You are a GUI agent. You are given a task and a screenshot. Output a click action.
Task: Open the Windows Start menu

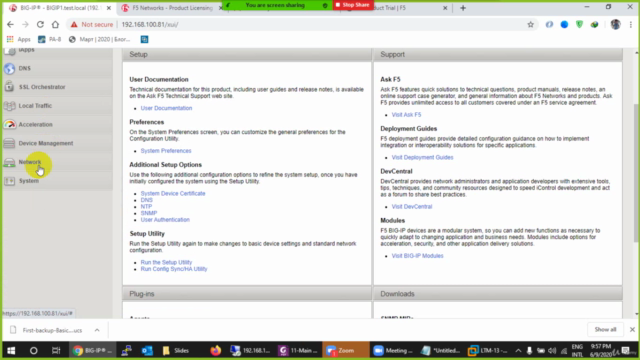[x=11, y=351]
